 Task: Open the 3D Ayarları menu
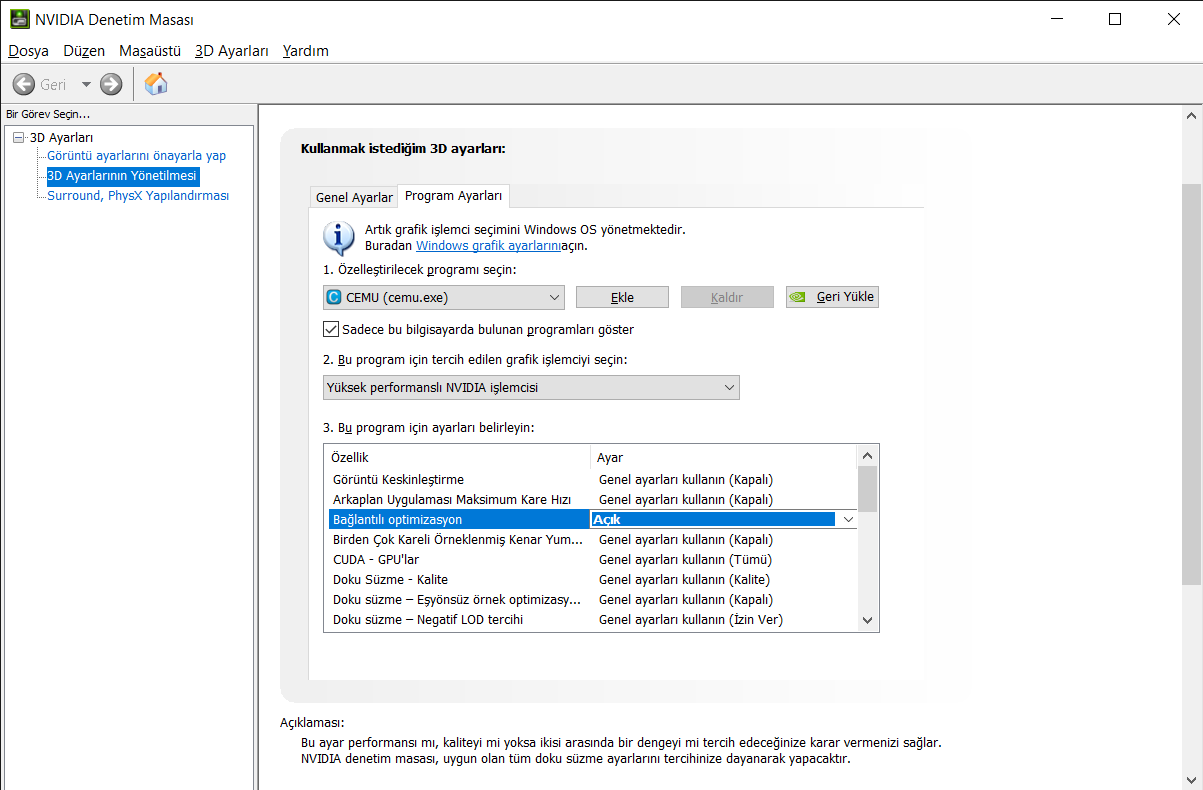232,51
